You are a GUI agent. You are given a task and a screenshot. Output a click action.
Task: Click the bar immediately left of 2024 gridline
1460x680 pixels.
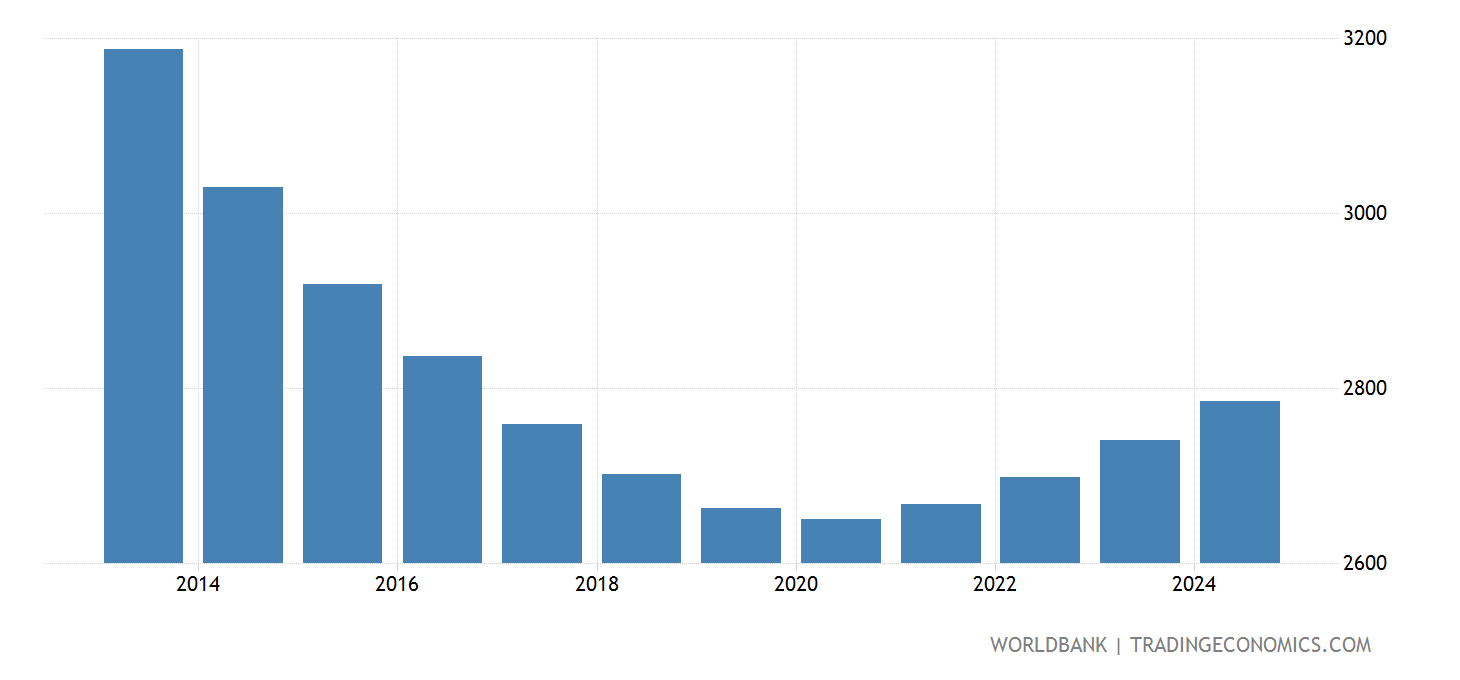(1139, 501)
